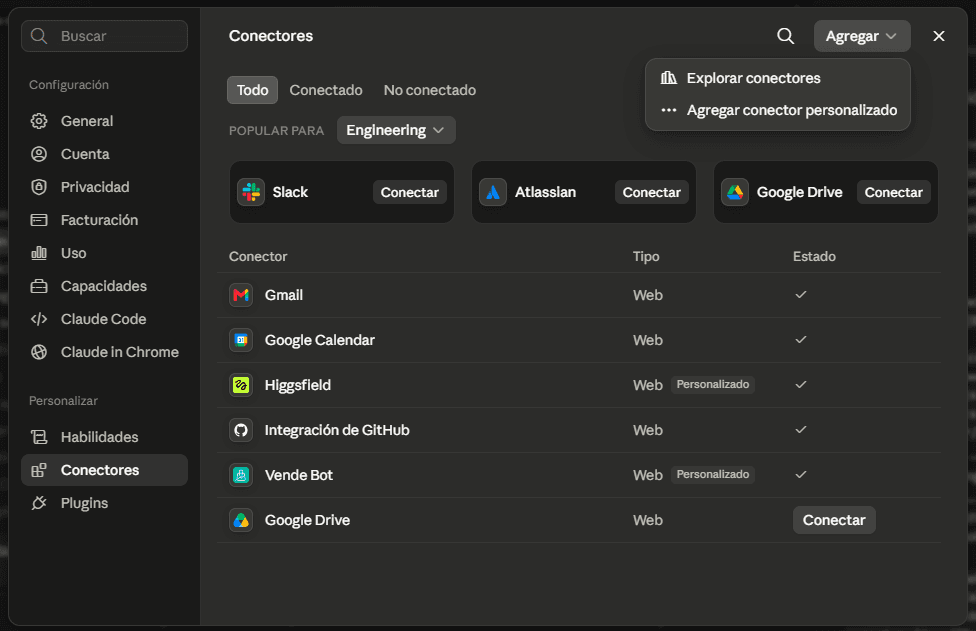Click the Uso bar chart icon

click(x=39, y=253)
